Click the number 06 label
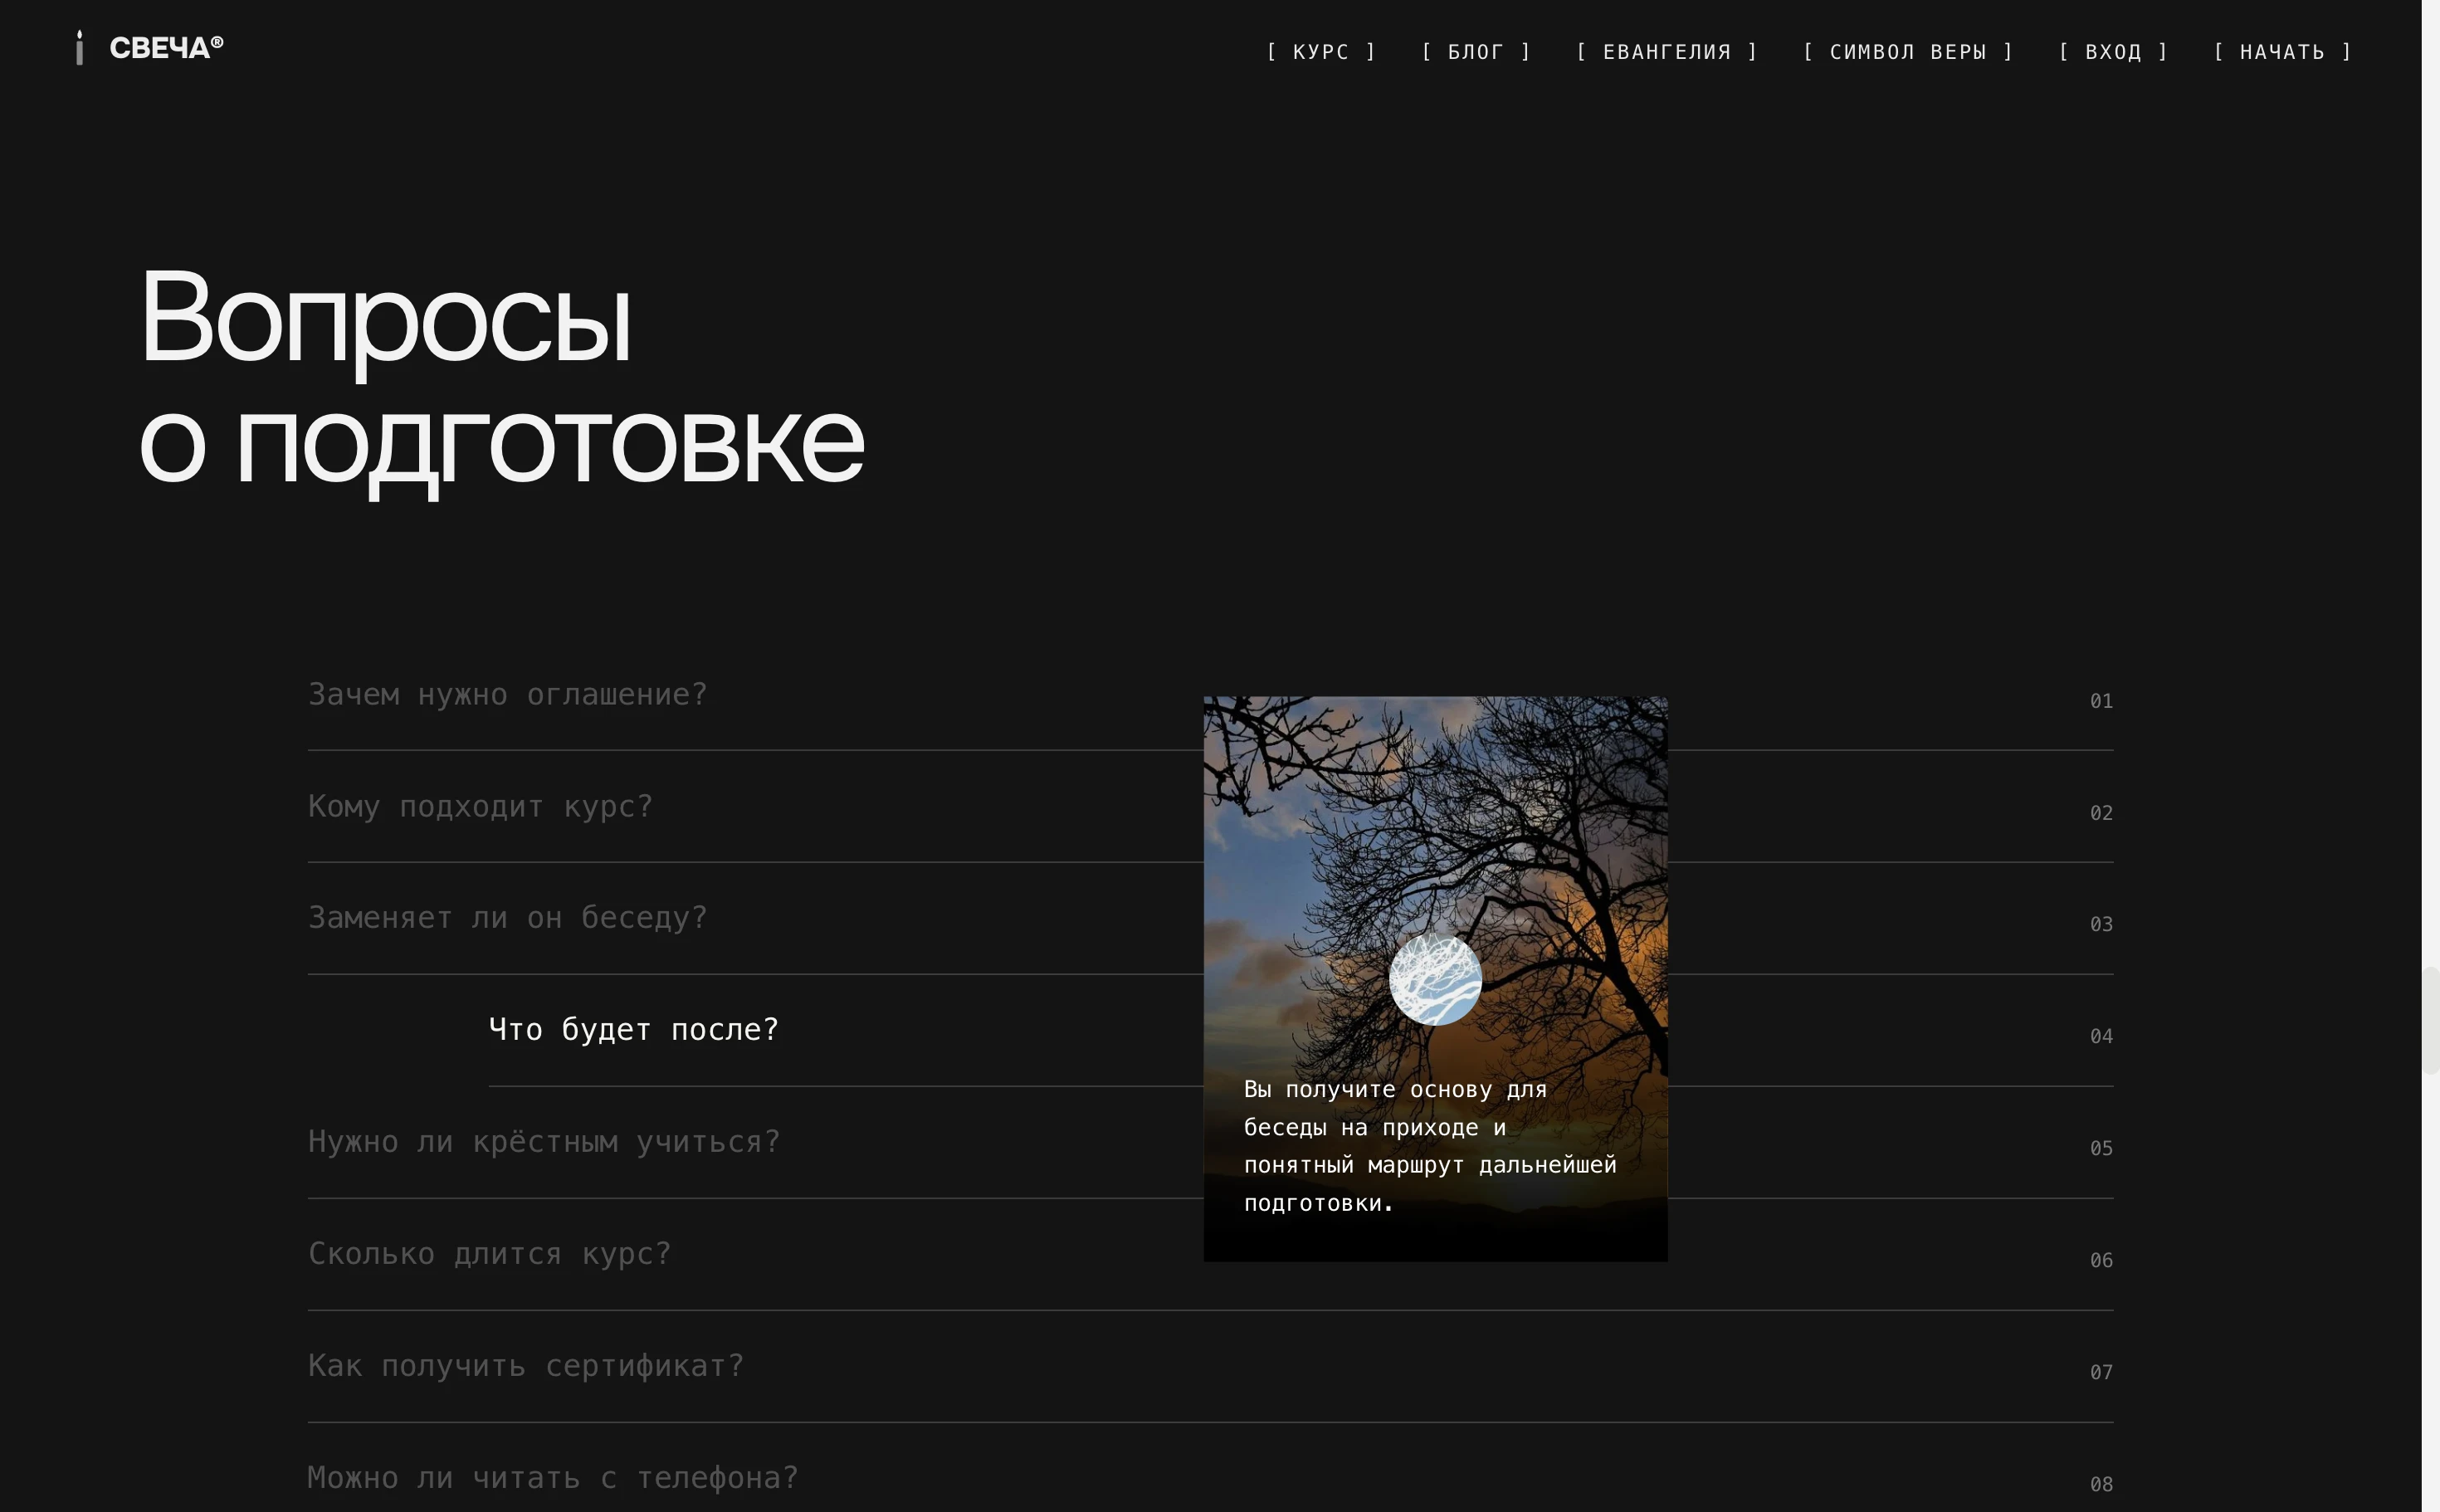The width and height of the screenshot is (2440, 1512). click(x=2101, y=1260)
